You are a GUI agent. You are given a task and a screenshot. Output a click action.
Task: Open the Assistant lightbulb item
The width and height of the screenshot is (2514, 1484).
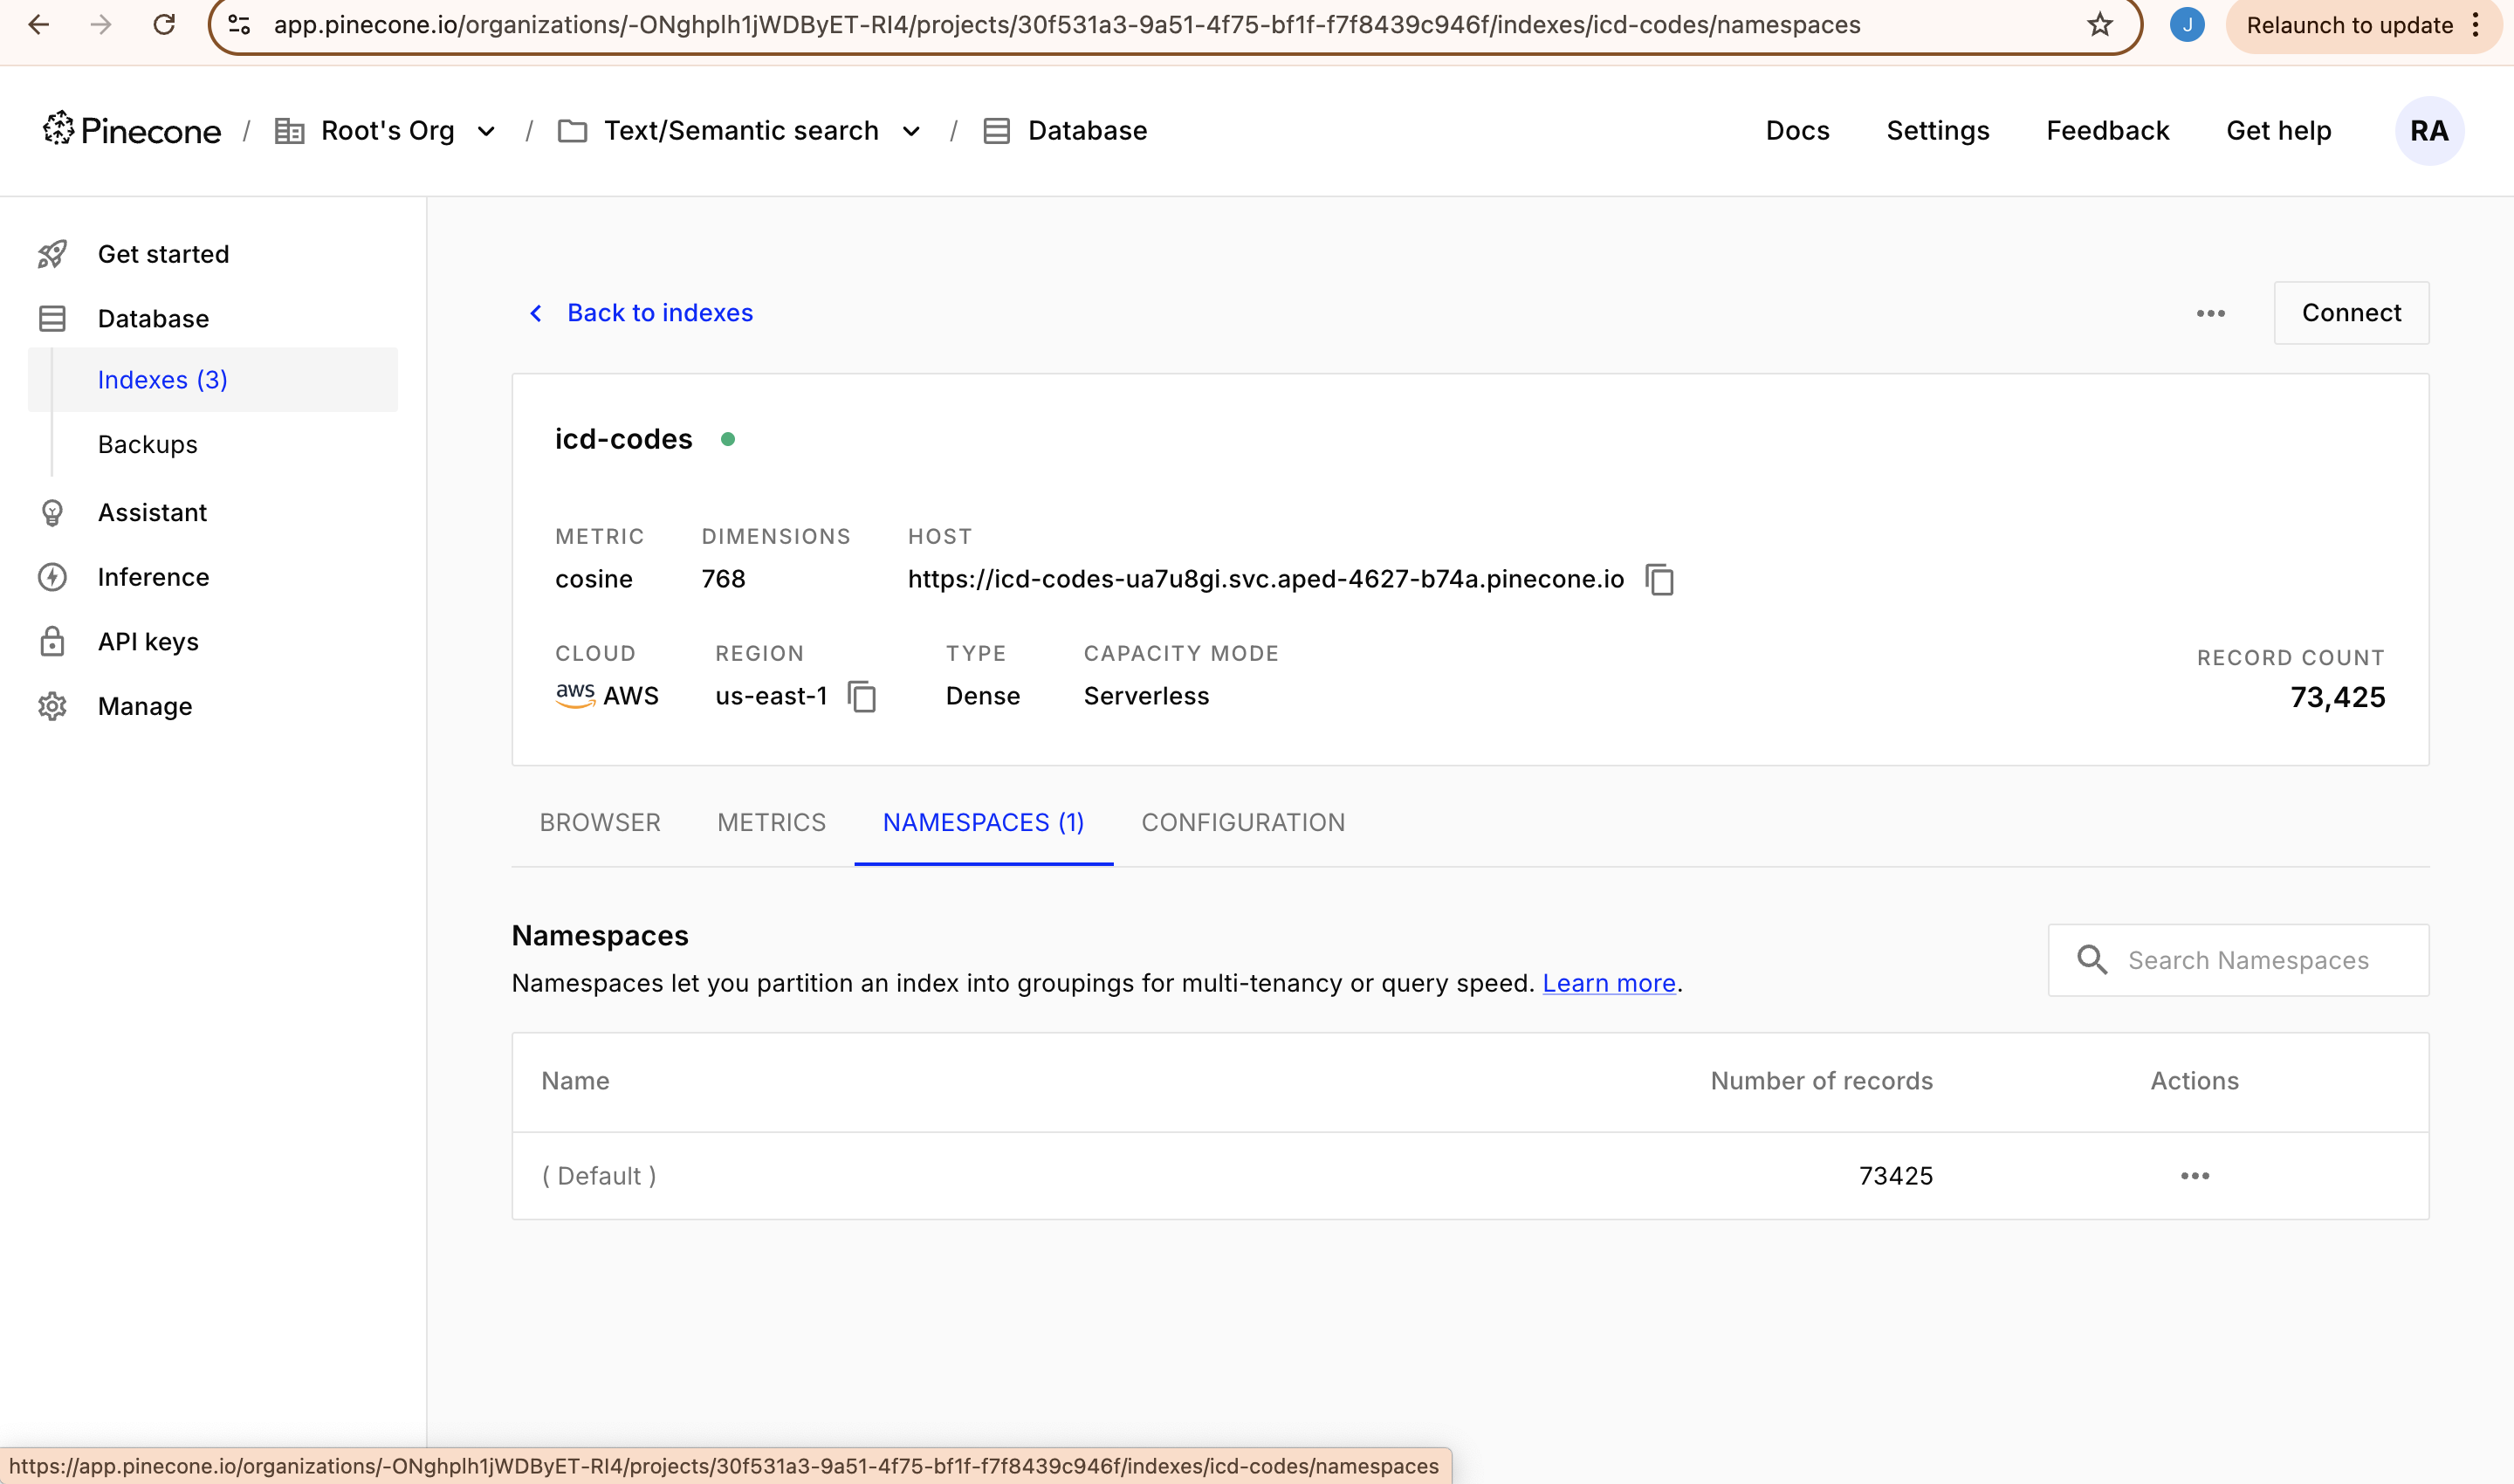pos(152,513)
